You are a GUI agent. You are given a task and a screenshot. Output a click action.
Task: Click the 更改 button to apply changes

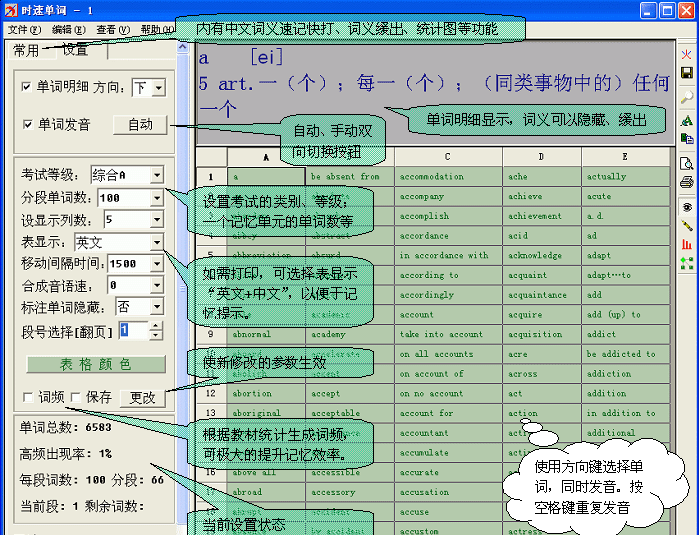point(143,397)
